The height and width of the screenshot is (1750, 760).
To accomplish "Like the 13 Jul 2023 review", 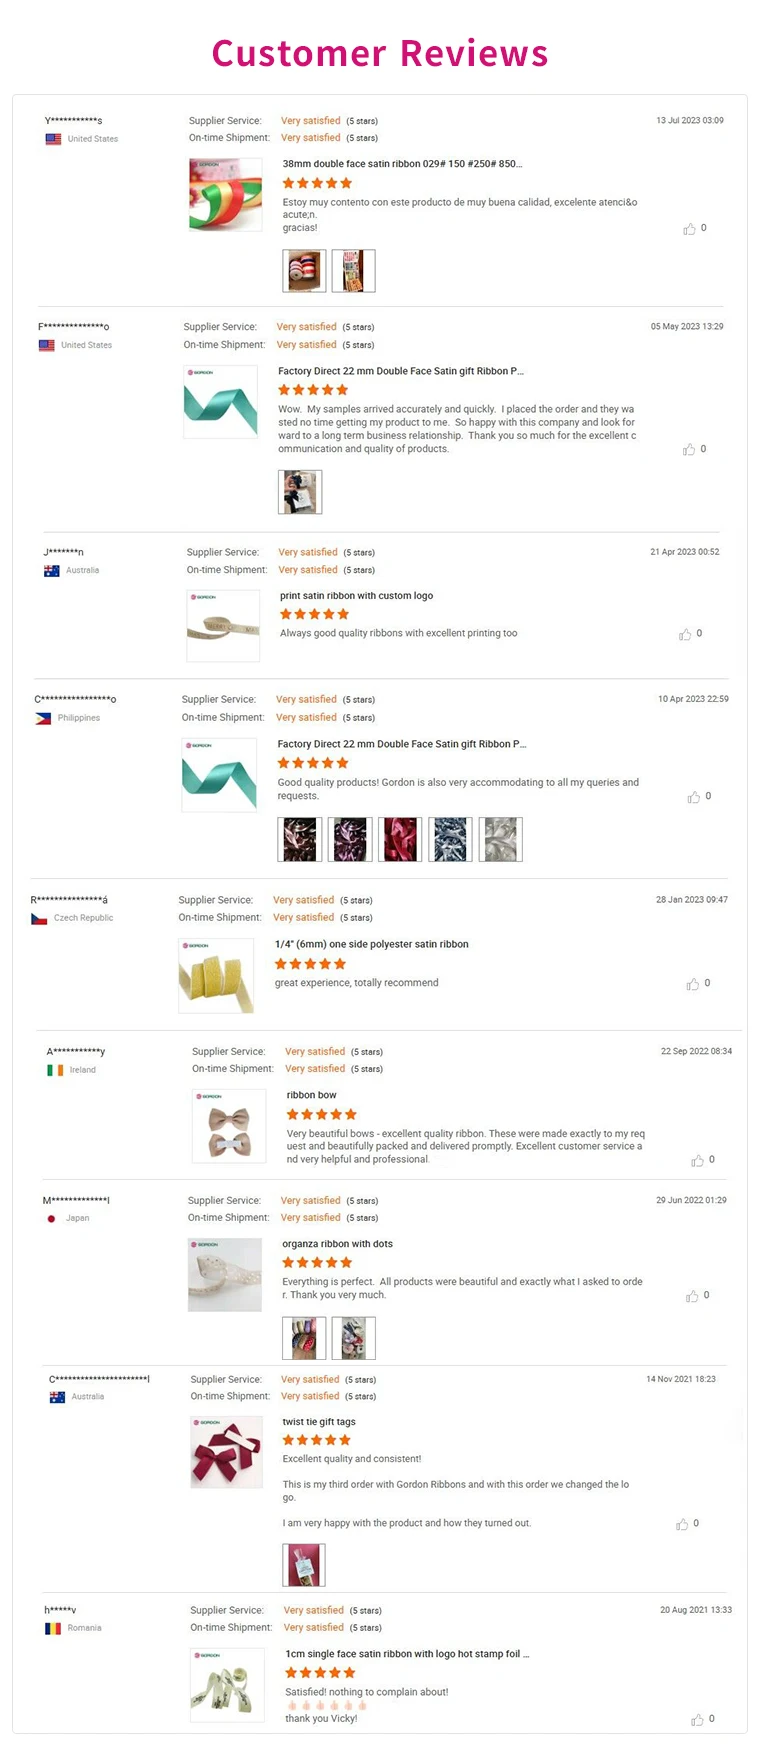I will [x=689, y=229].
